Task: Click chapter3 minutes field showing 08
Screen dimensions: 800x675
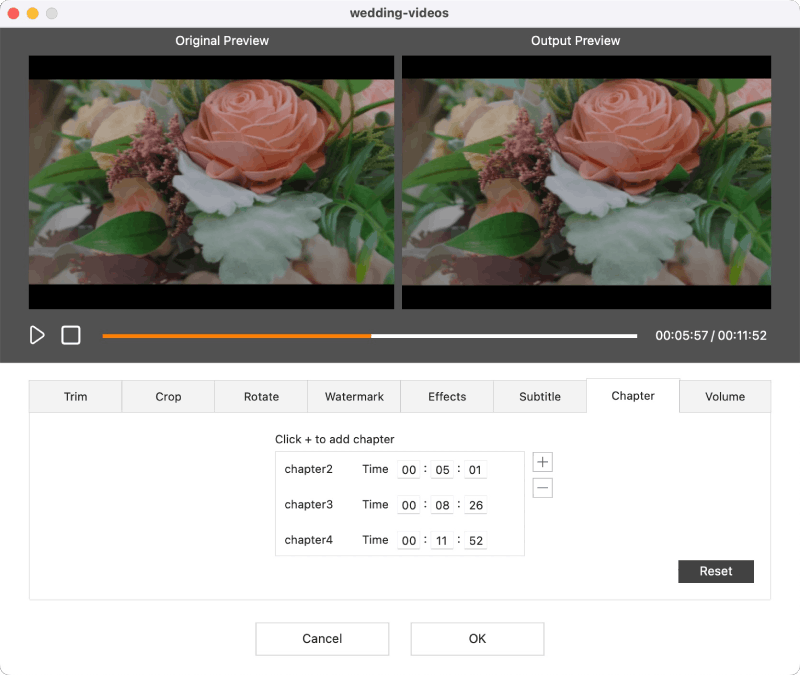Action: [442, 505]
